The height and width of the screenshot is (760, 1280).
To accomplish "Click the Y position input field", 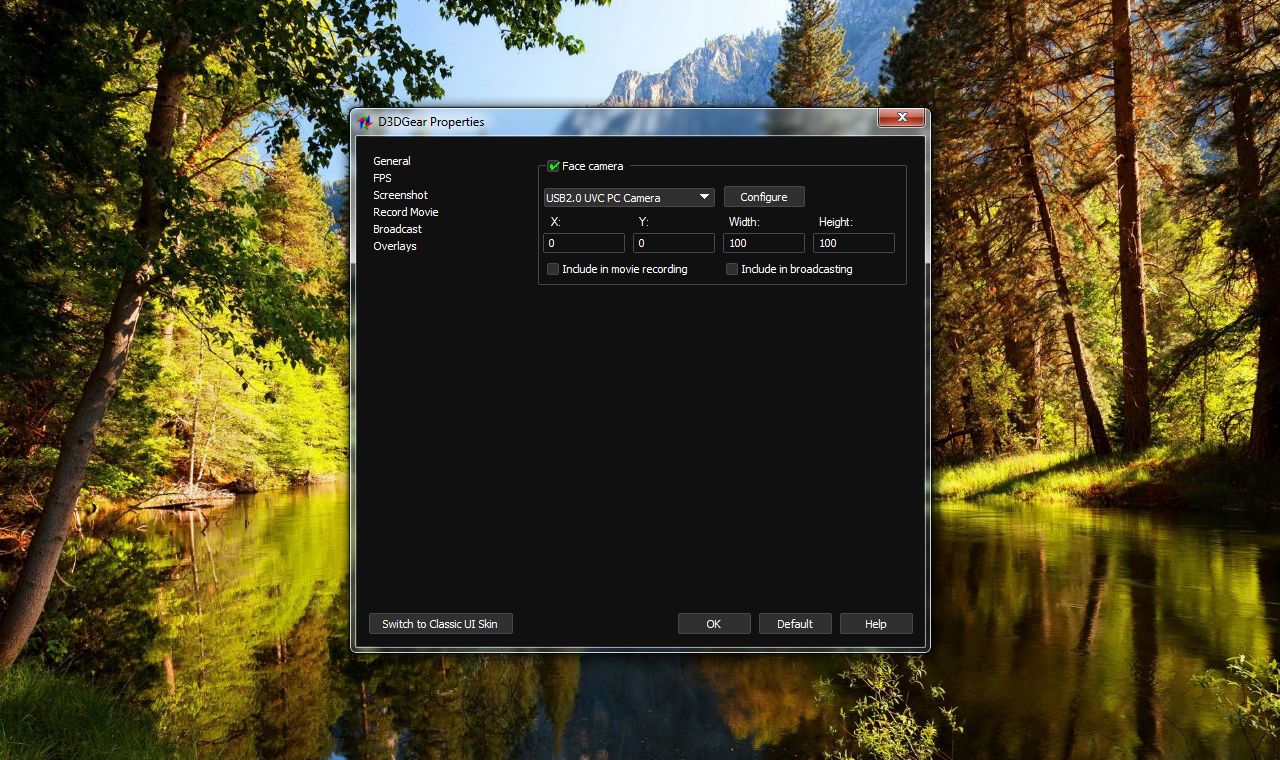I will tap(674, 243).
